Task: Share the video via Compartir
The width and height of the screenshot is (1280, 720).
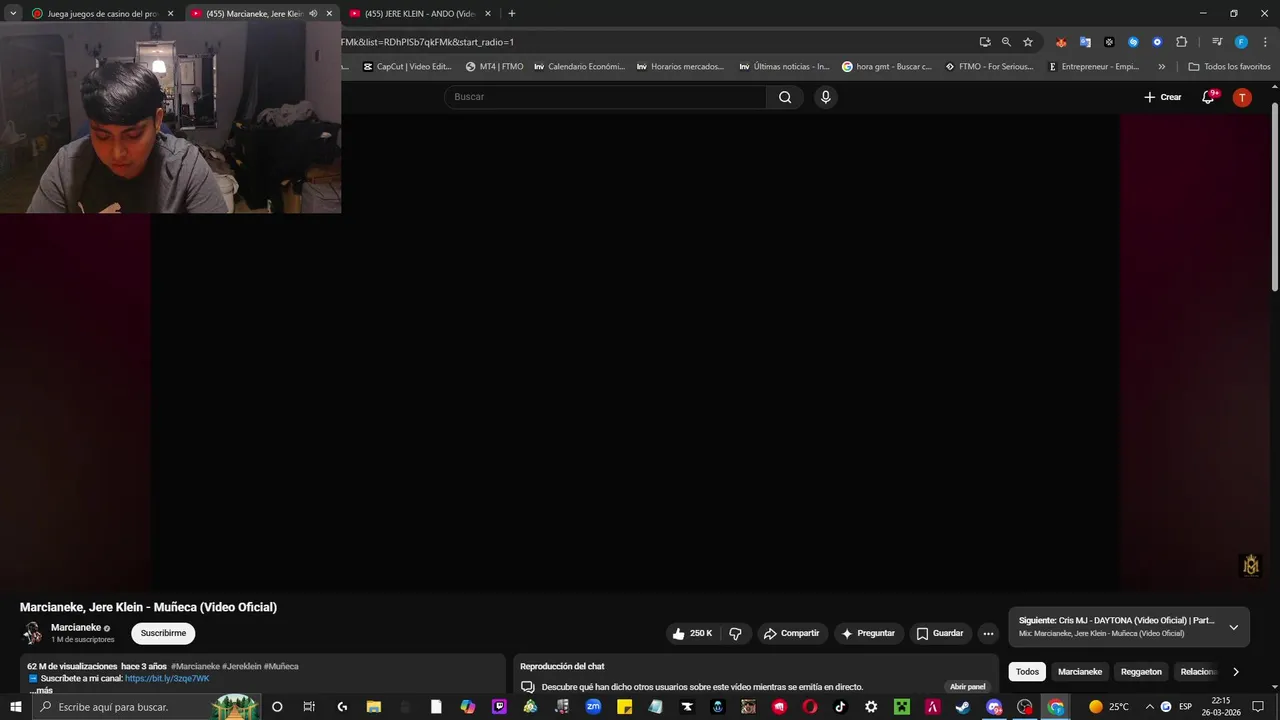Action: [x=791, y=633]
